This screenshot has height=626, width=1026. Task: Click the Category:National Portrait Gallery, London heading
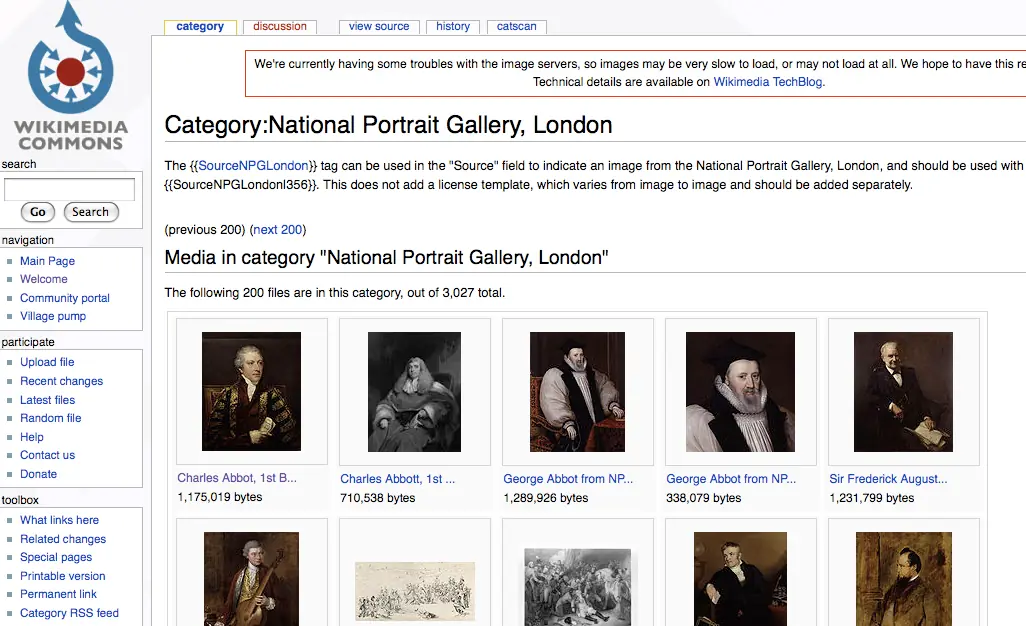(388, 125)
